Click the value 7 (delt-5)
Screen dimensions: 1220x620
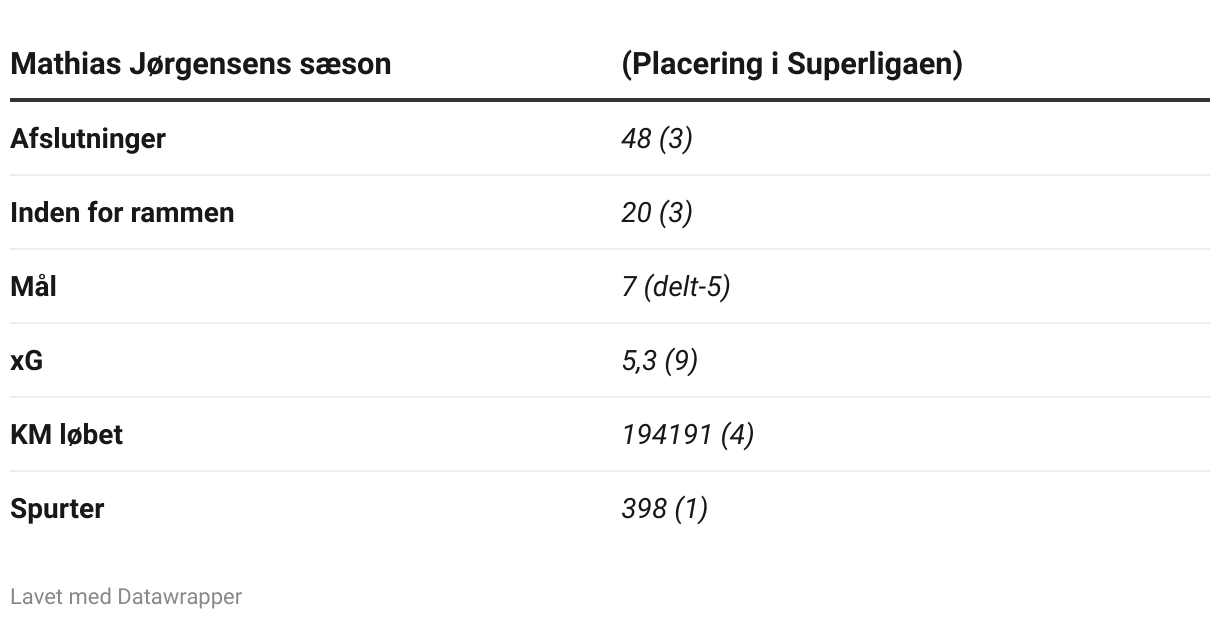[676, 287]
